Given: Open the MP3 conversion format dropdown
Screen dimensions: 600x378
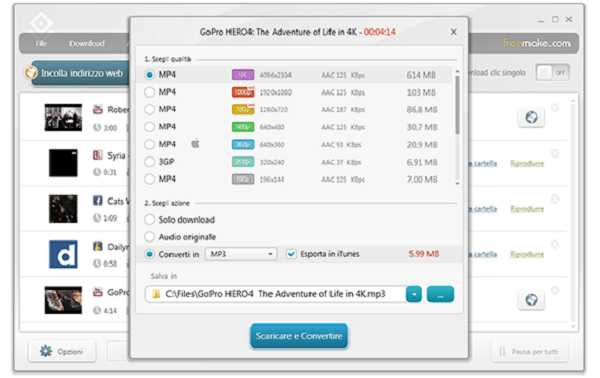Looking at the screenshot, I should pyautogui.click(x=241, y=254).
